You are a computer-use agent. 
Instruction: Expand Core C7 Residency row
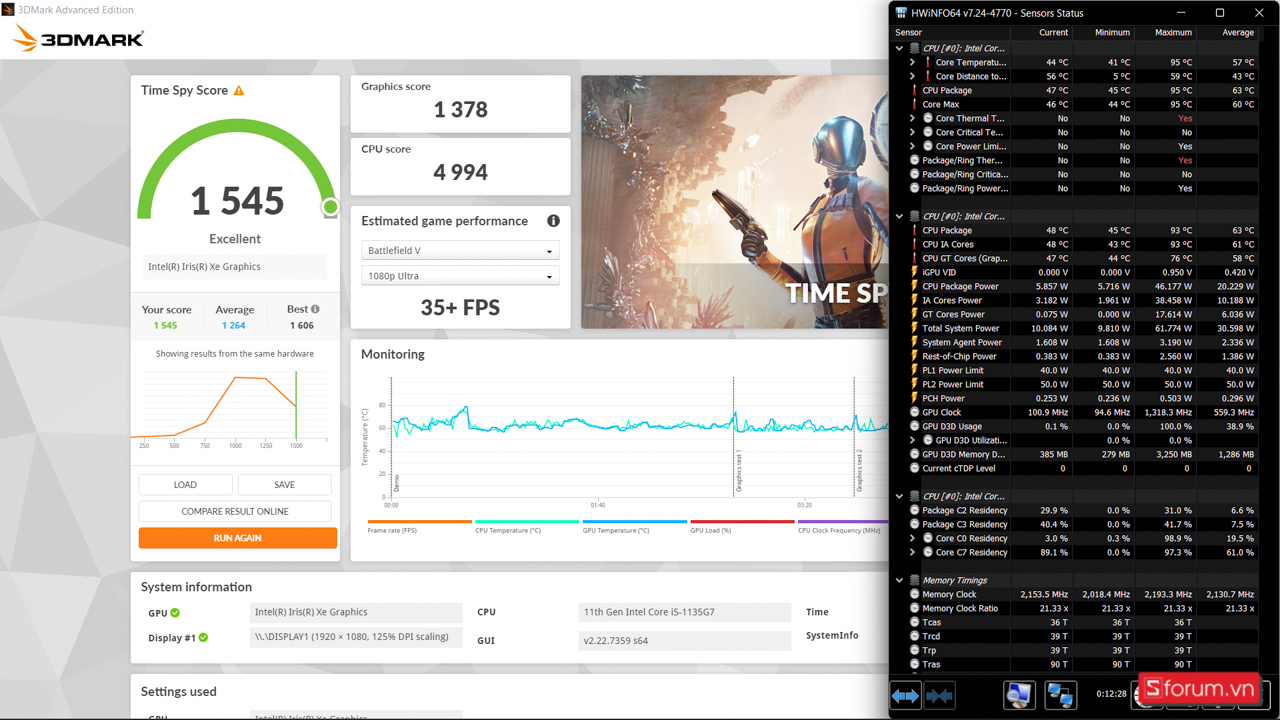coord(913,552)
